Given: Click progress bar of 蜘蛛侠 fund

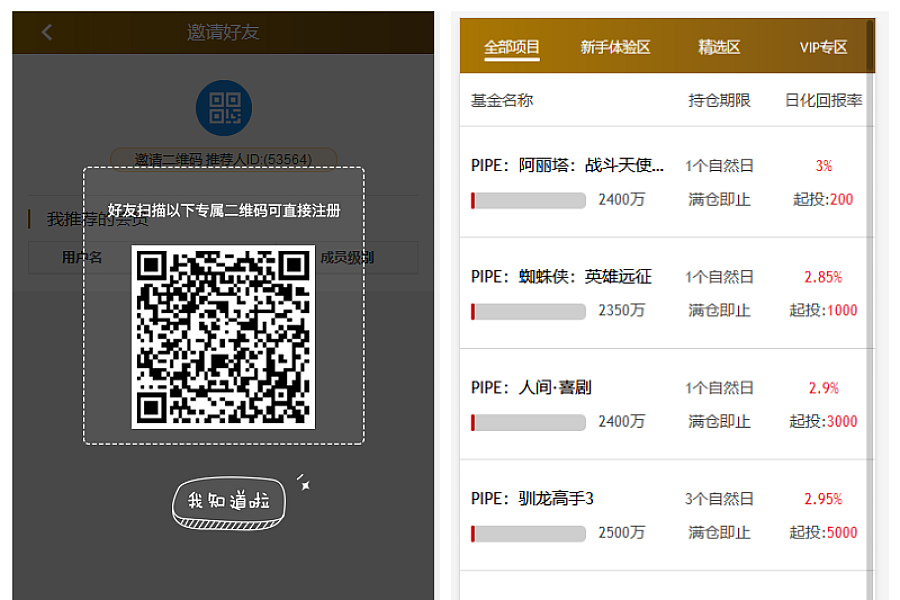Looking at the screenshot, I should click(528, 311).
